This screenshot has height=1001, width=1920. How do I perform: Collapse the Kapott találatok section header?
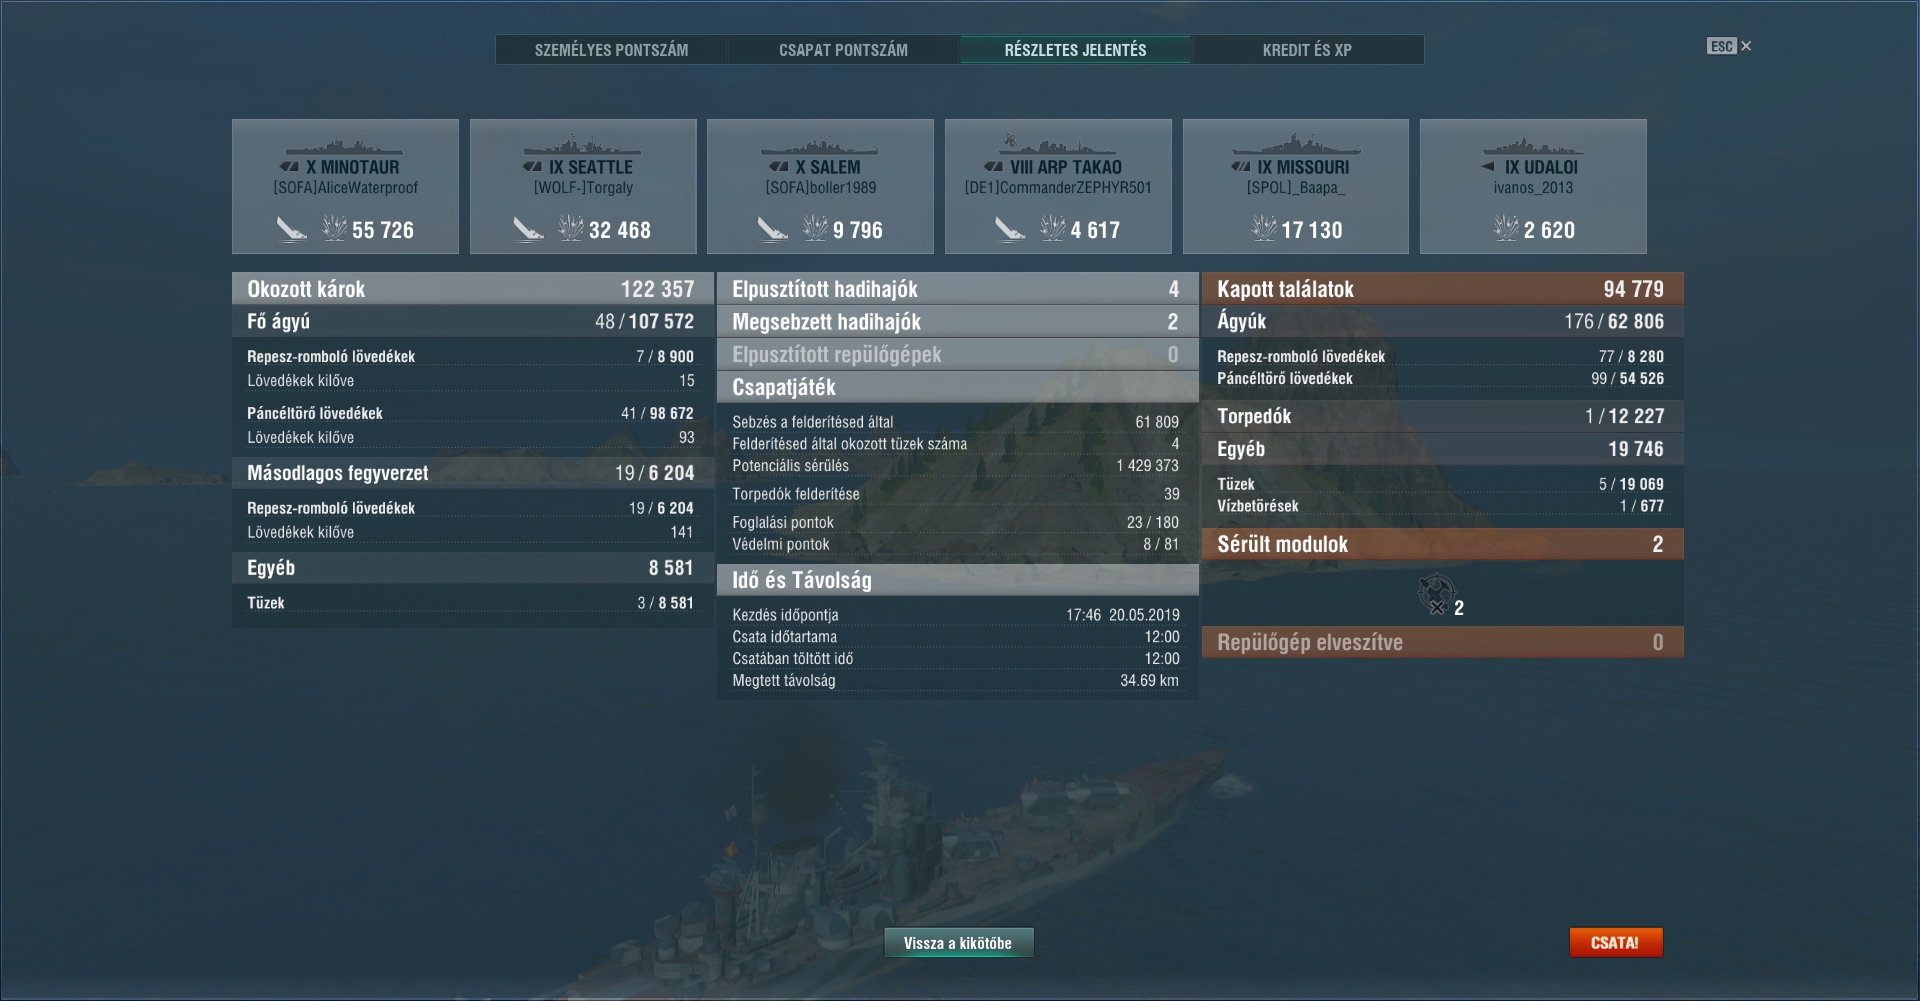tap(1442, 289)
